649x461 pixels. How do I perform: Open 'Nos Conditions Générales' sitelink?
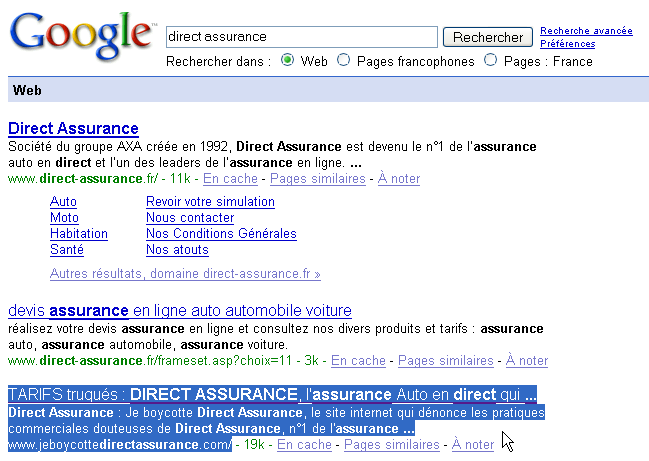(221, 234)
